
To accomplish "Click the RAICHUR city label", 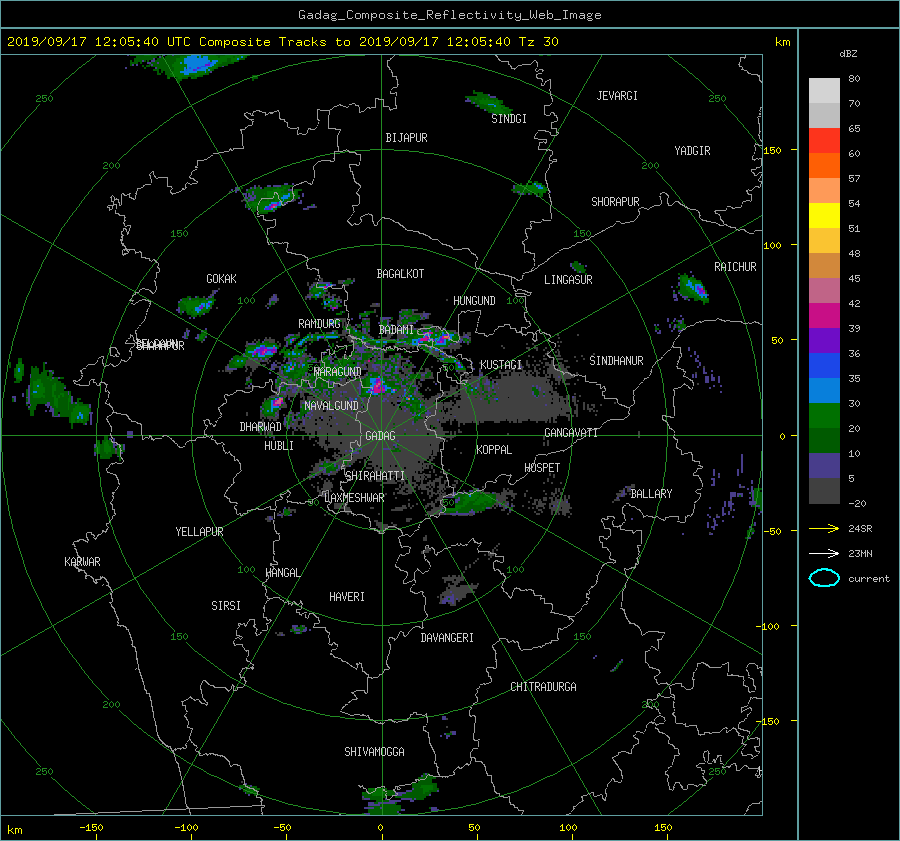I will [x=735, y=267].
